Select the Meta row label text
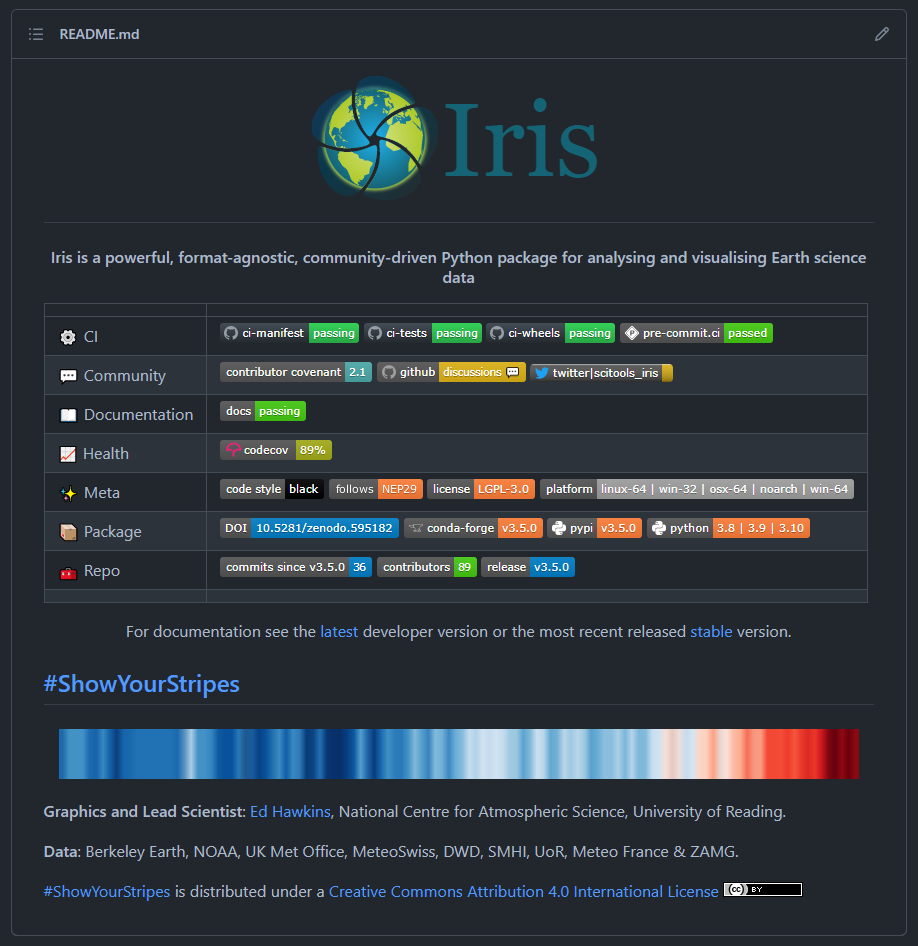 (x=102, y=493)
